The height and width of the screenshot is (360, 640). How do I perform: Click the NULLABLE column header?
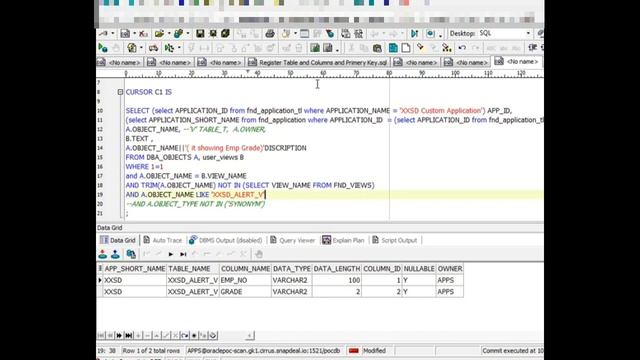tap(419, 269)
